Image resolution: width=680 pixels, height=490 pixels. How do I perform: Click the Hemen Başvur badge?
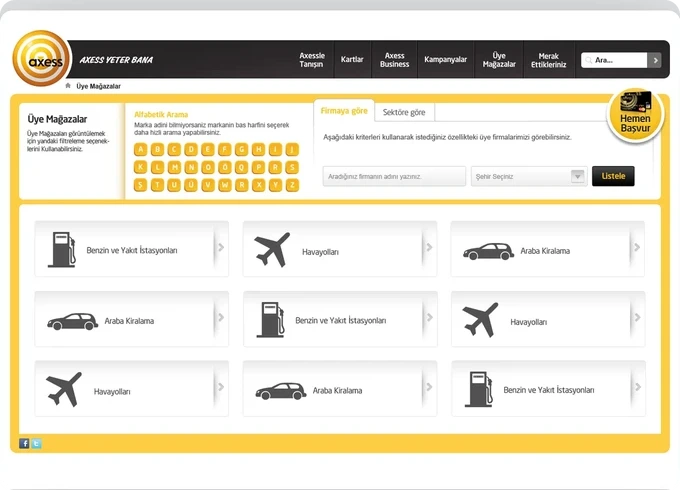click(x=635, y=116)
